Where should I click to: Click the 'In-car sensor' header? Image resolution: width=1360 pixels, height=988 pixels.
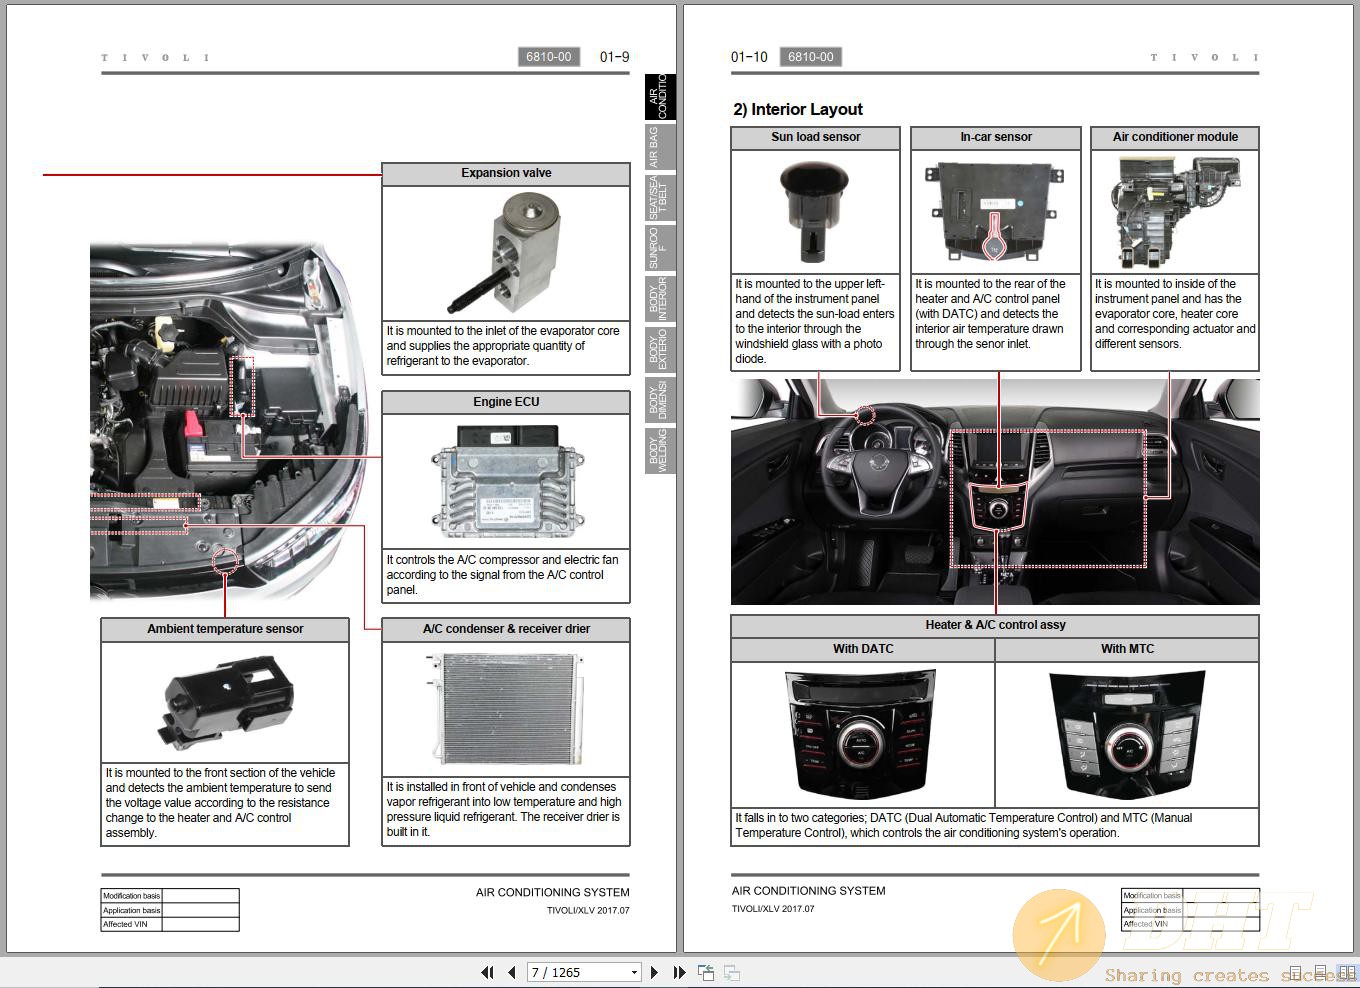pos(996,137)
